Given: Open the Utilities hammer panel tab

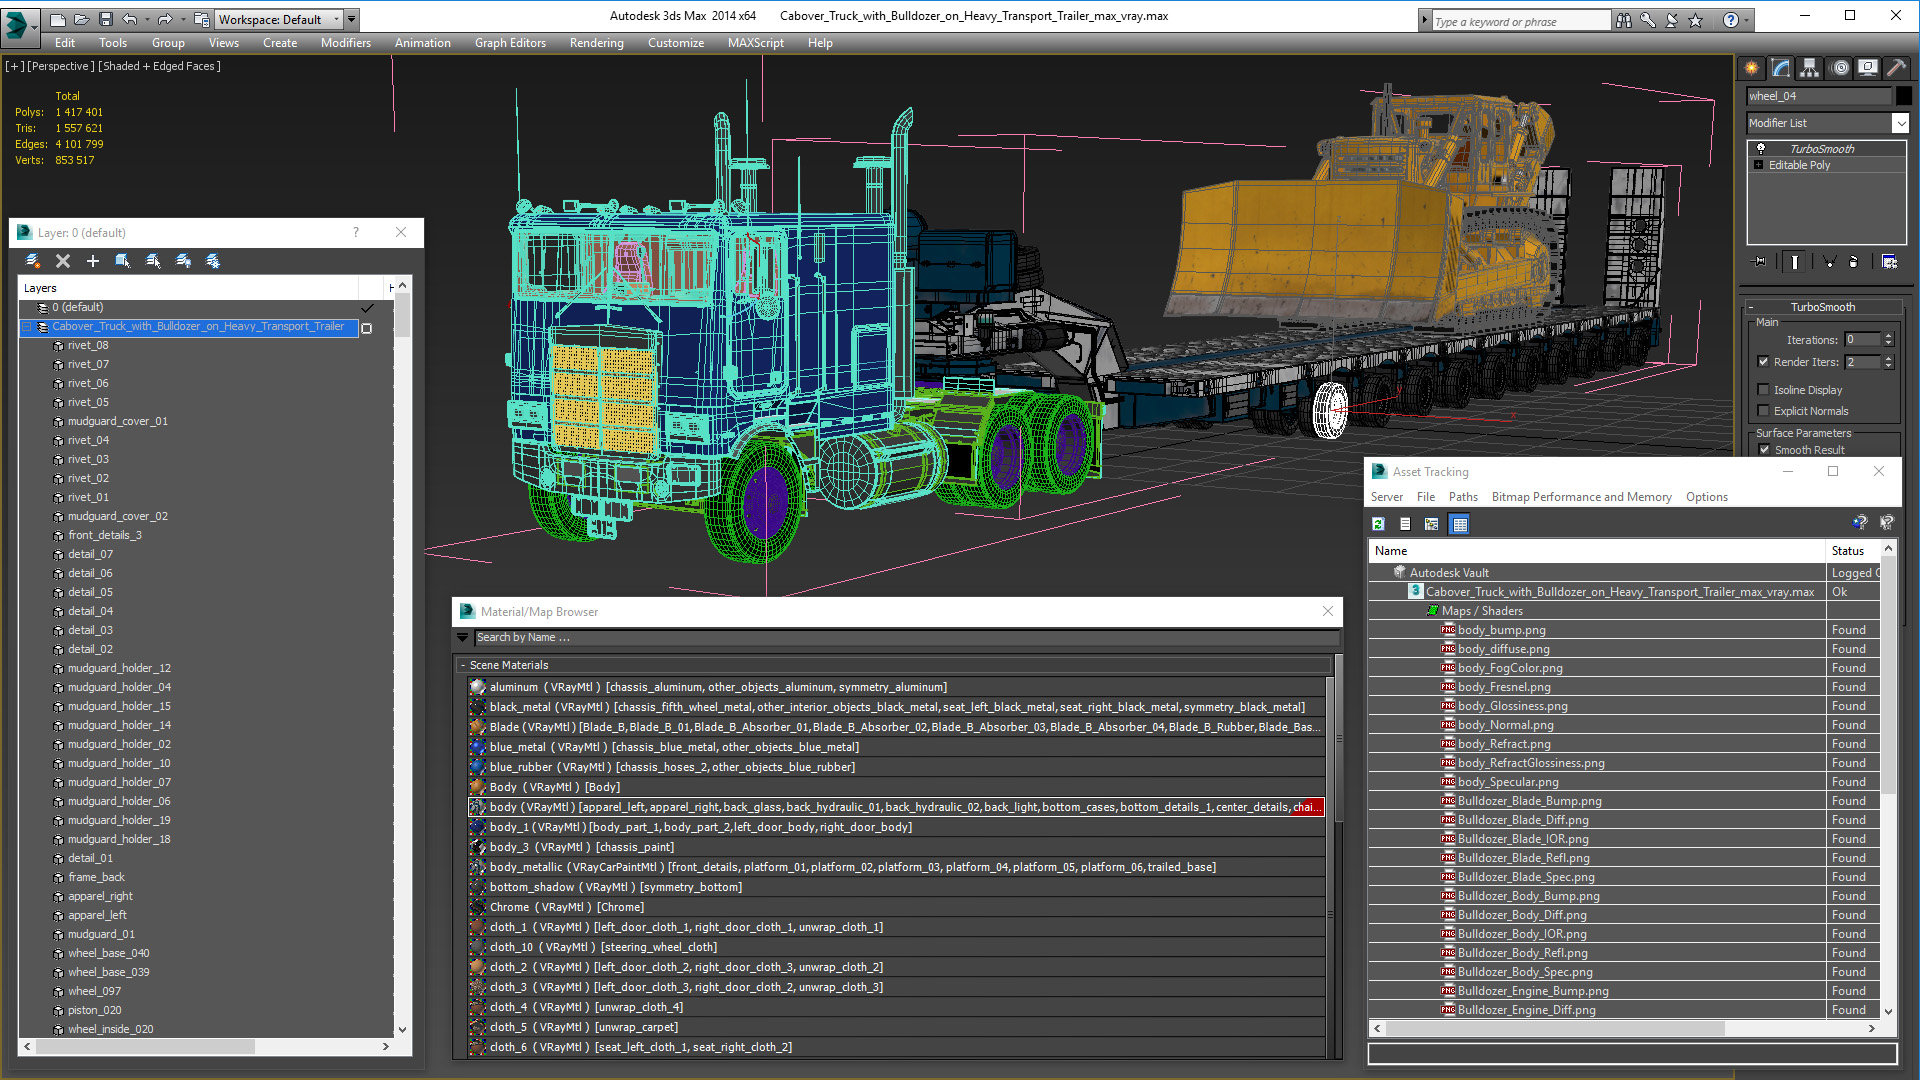Looking at the screenshot, I should coord(1896,68).
